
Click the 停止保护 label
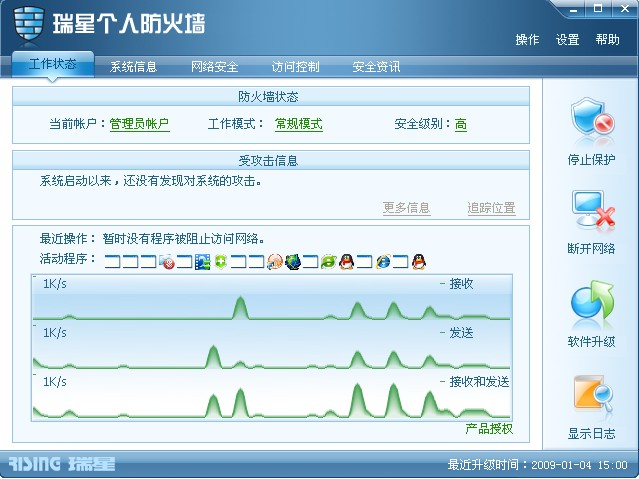(x=591, y=159)
